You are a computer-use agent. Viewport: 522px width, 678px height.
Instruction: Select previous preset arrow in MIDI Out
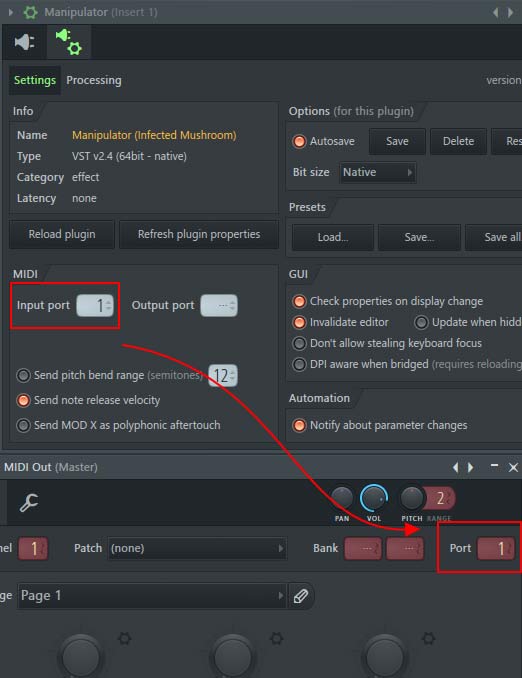(x=455, y=467)
